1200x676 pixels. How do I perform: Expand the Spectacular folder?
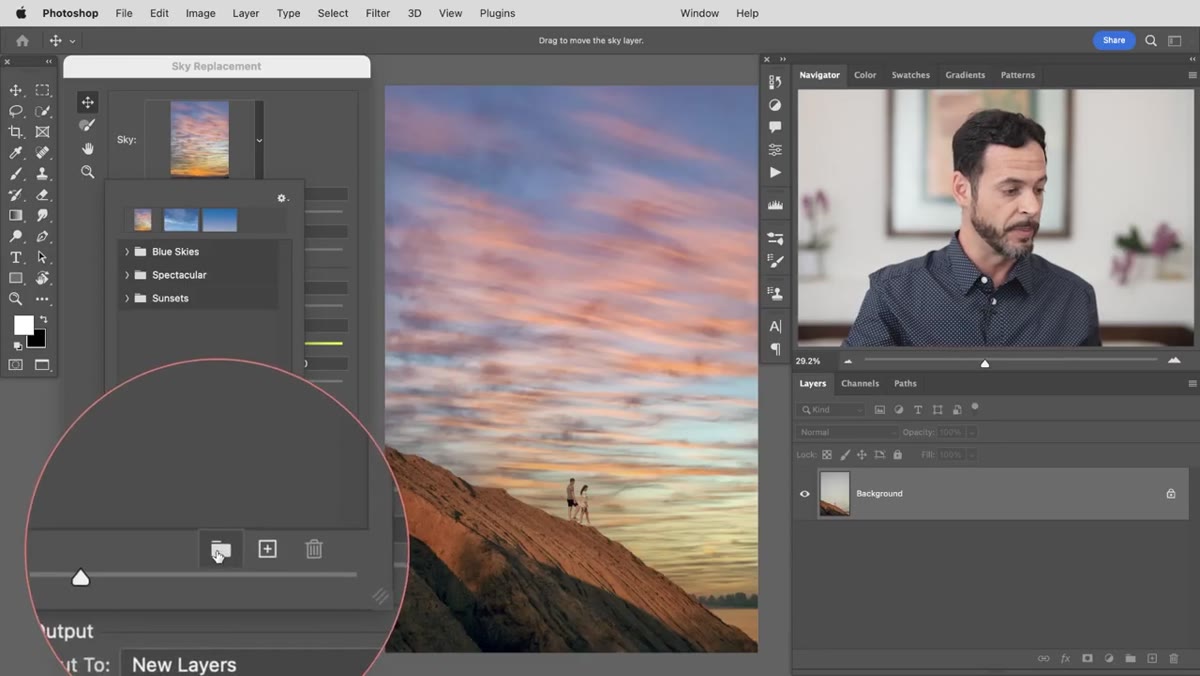click(x=127, y=275)
